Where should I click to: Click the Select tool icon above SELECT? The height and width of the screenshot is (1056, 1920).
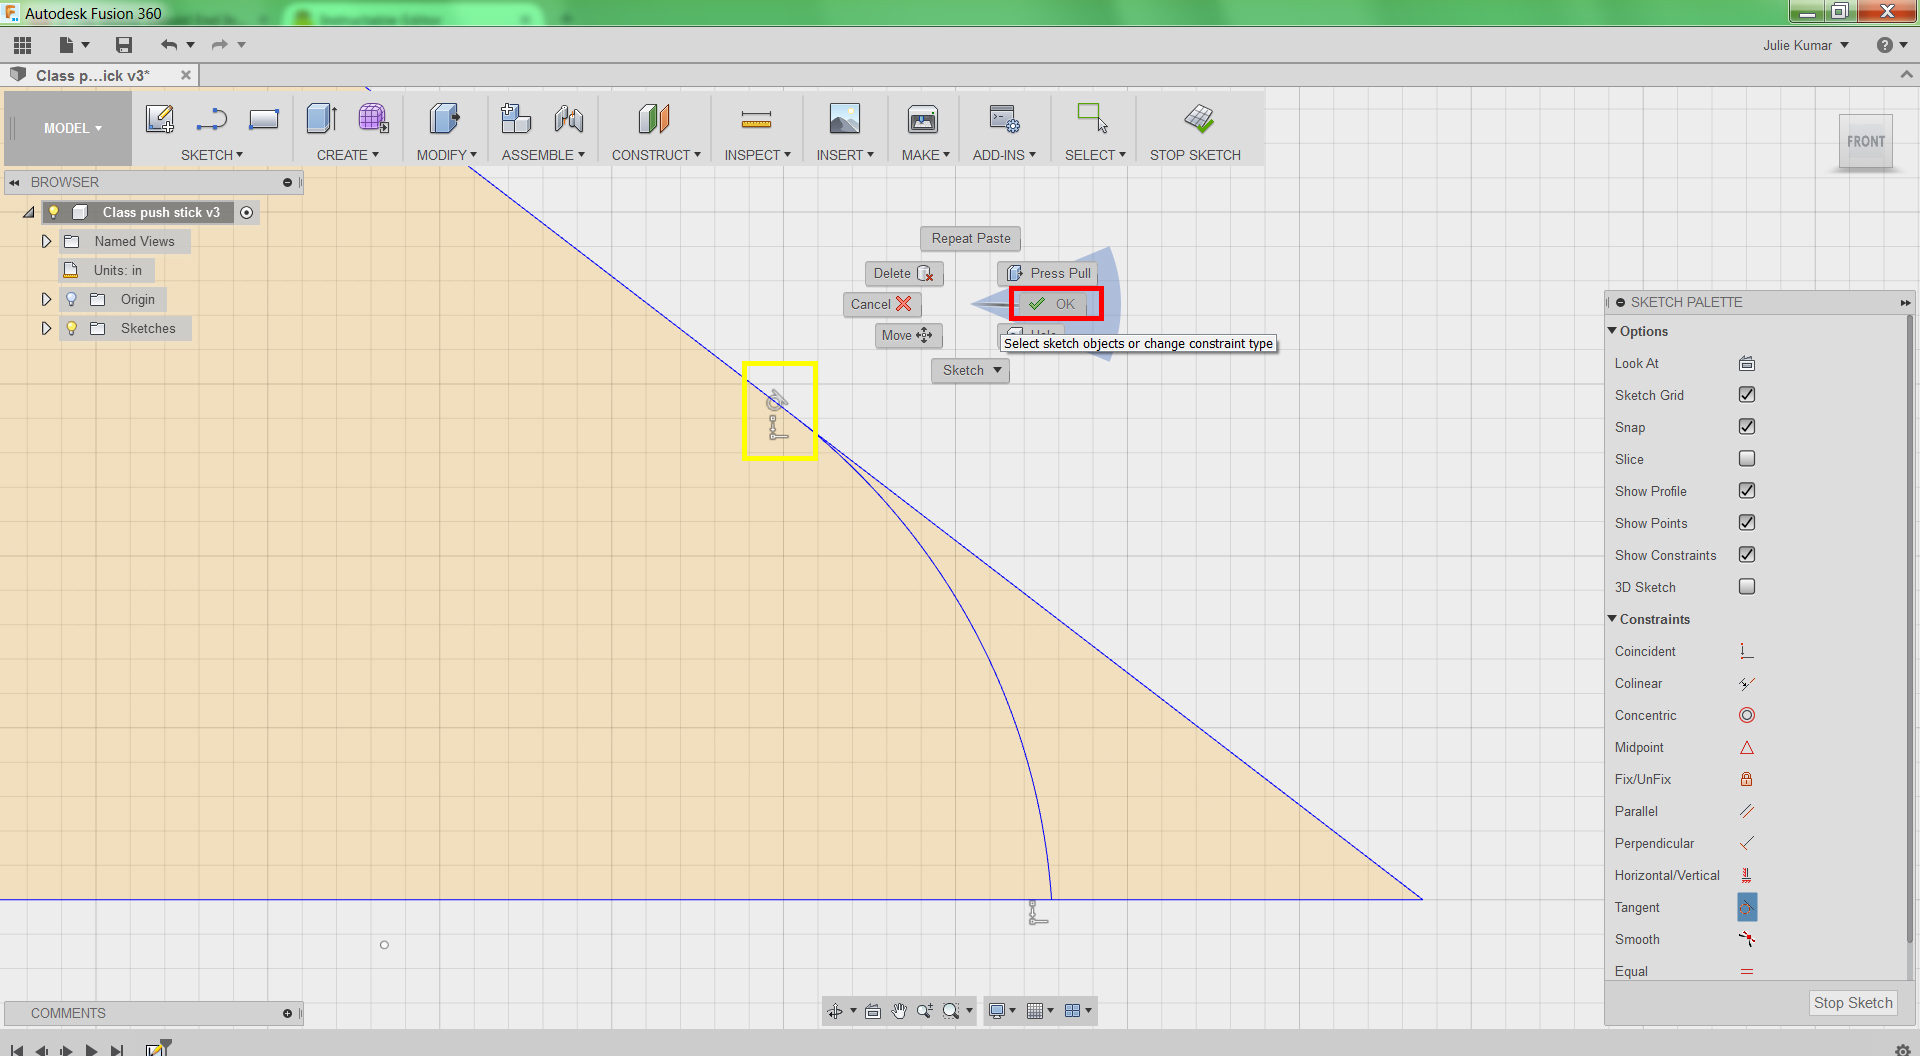[x=1092, y=119]
